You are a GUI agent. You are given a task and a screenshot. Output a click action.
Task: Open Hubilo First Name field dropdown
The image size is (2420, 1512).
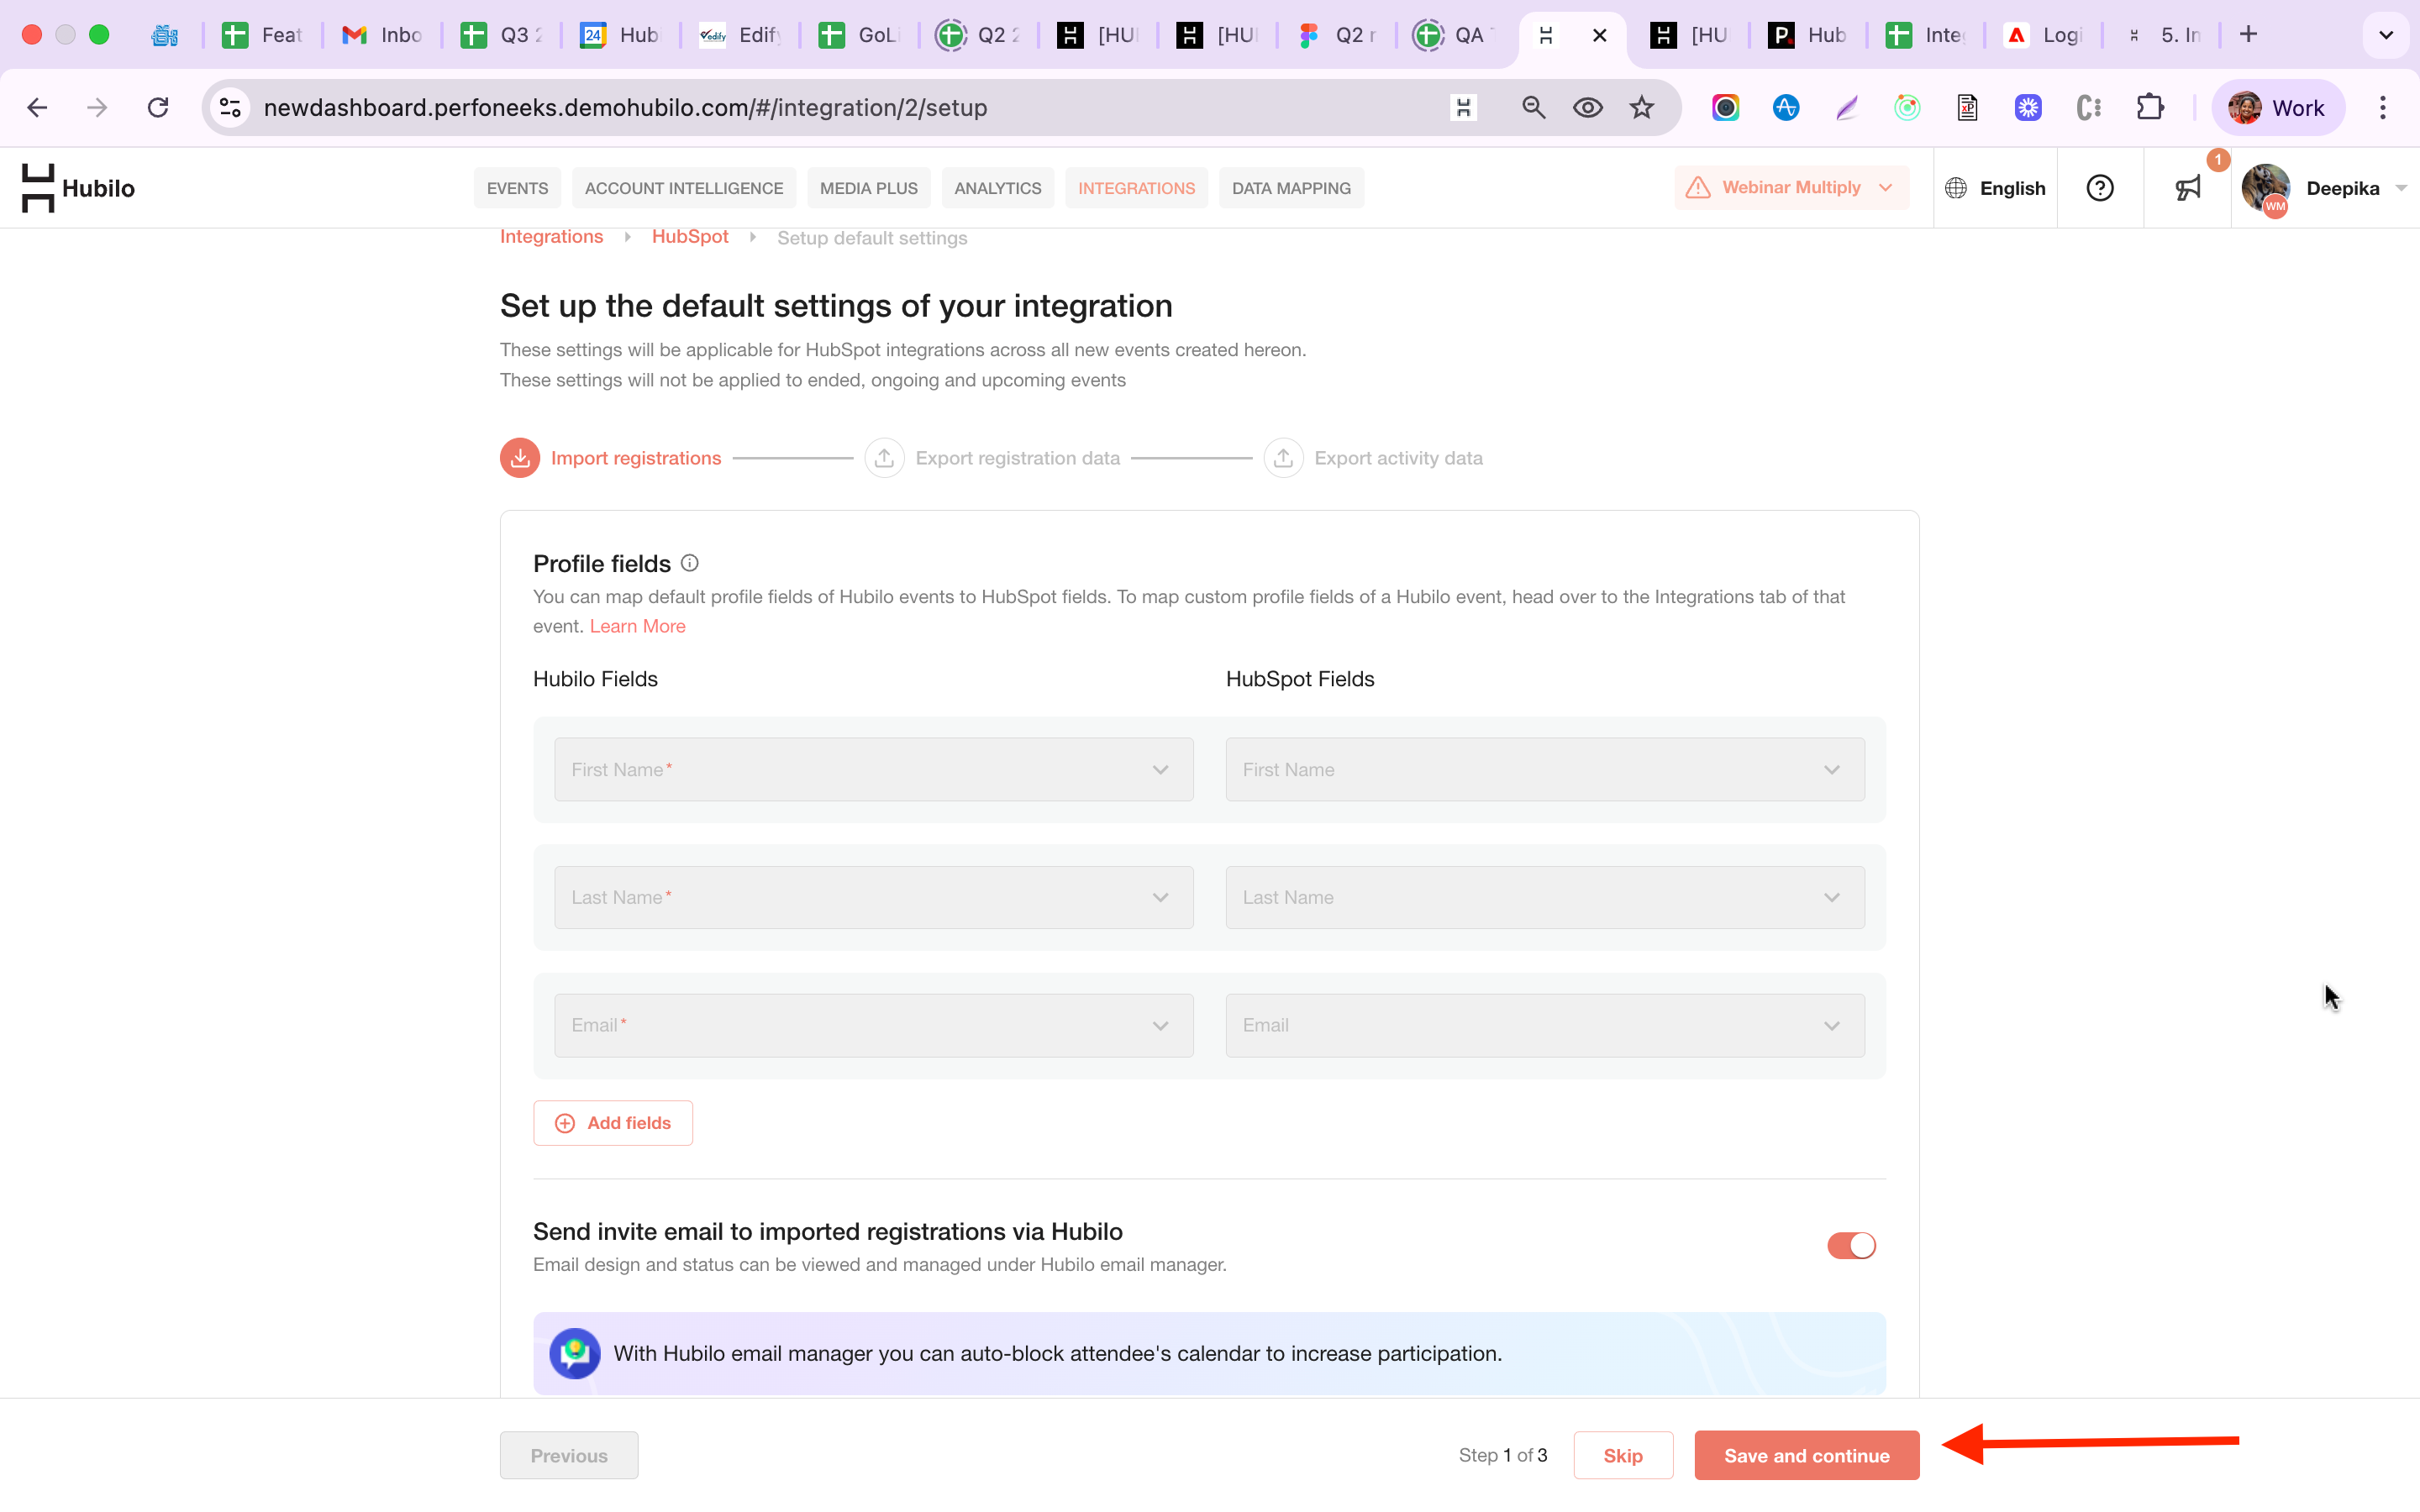(873, 769)
